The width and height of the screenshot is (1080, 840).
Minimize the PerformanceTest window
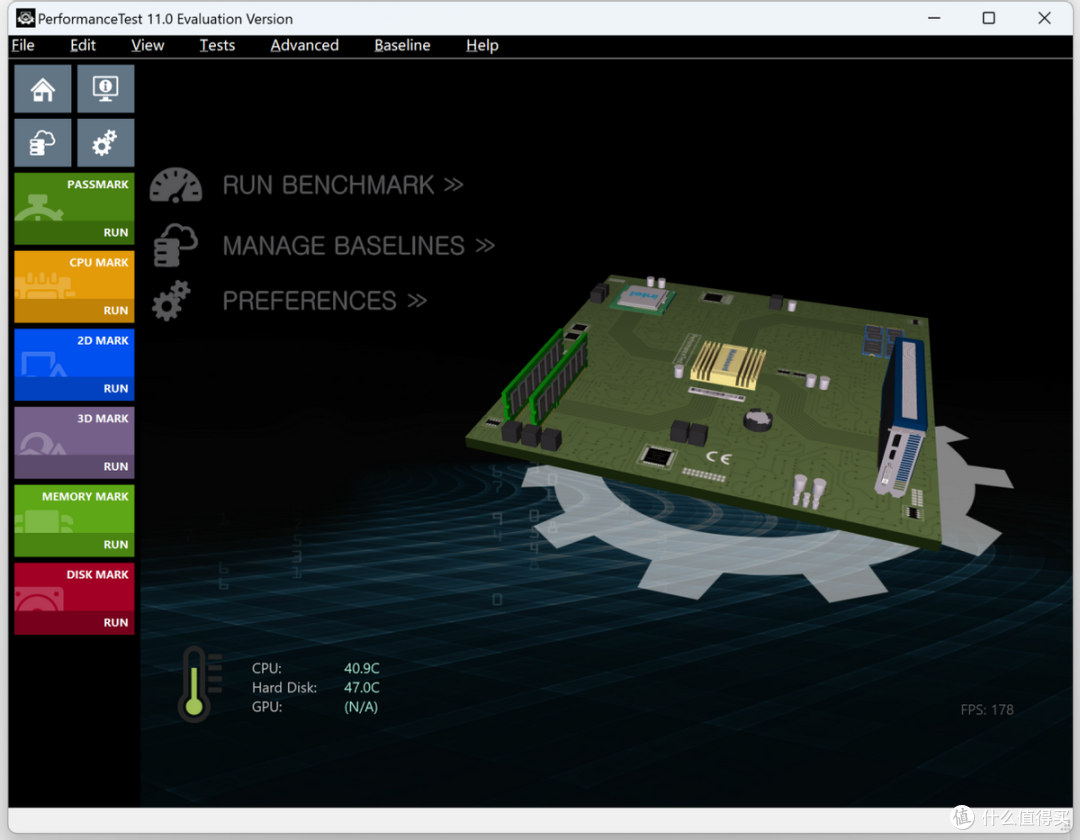[x=934, y=19]
